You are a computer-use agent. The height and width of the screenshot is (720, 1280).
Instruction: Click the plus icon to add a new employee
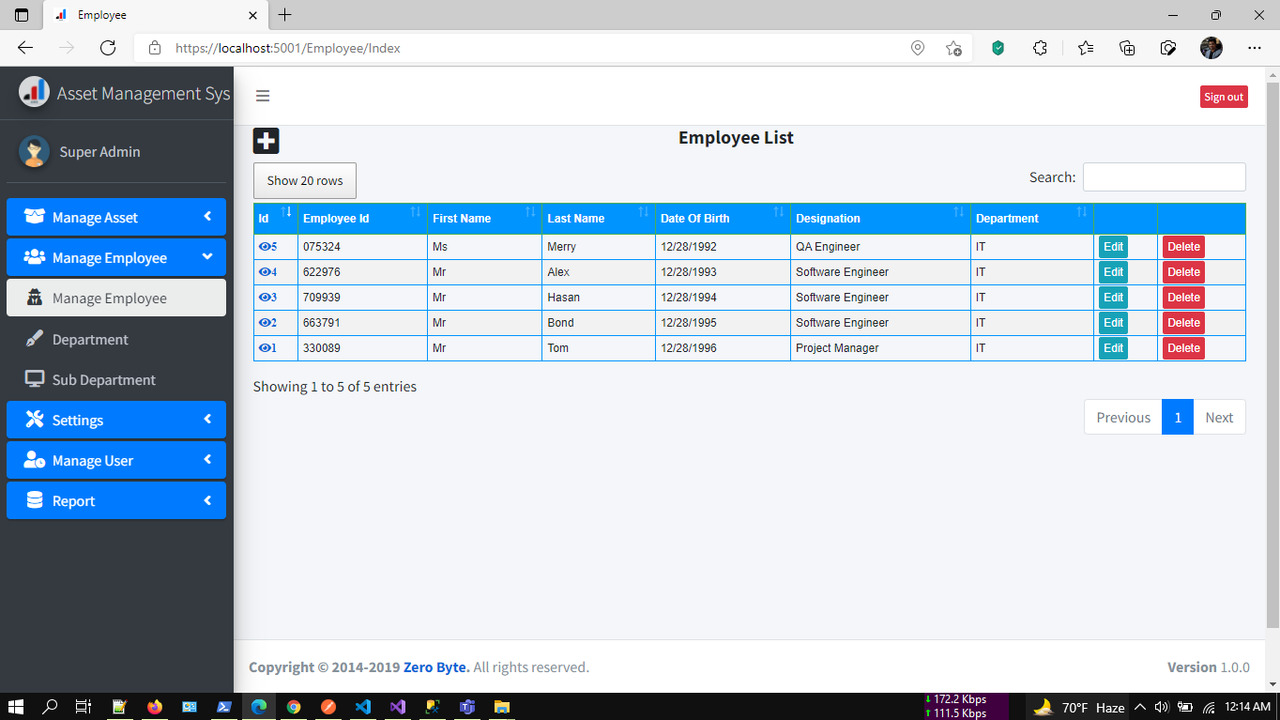pyautogui.click(x=265, y=141)
